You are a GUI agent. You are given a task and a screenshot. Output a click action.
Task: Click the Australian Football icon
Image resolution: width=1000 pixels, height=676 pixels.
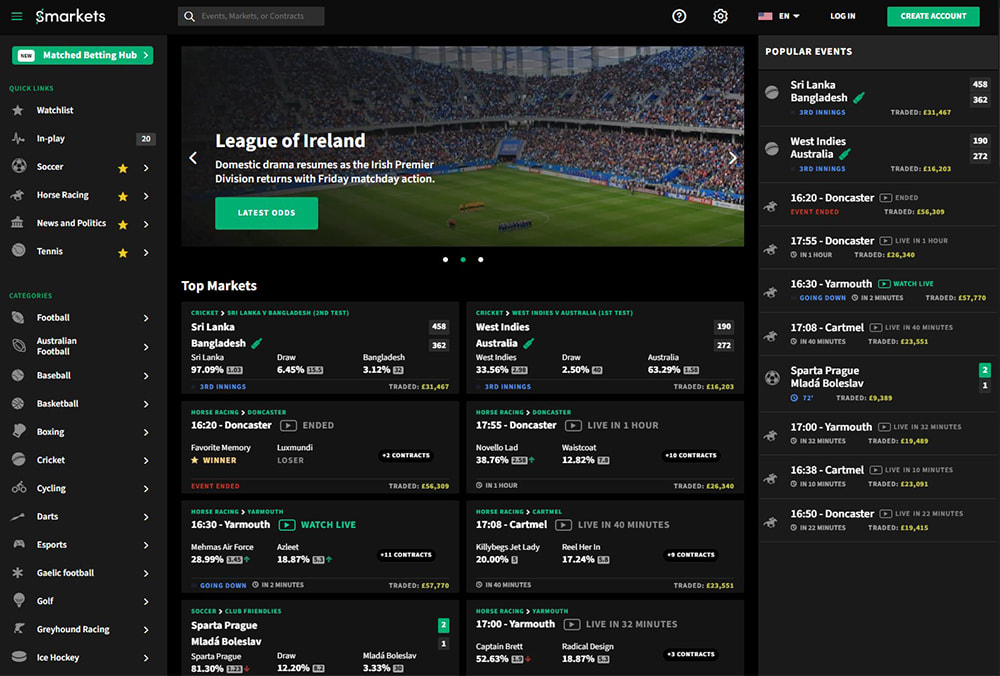tap(19, 346)
